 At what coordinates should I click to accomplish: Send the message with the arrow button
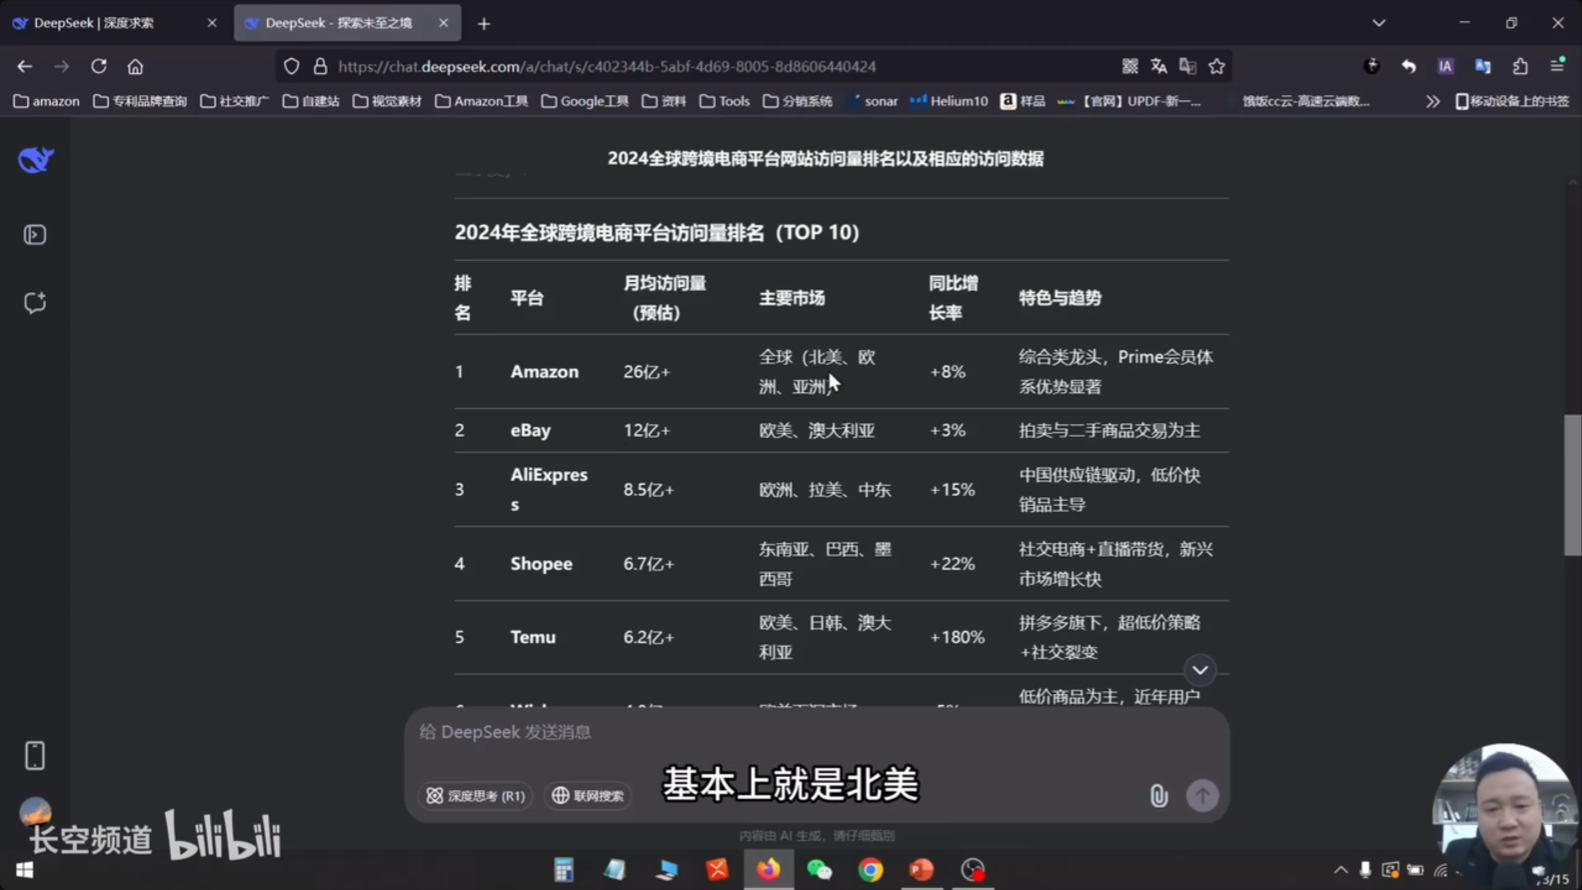tap(1202, 796)
